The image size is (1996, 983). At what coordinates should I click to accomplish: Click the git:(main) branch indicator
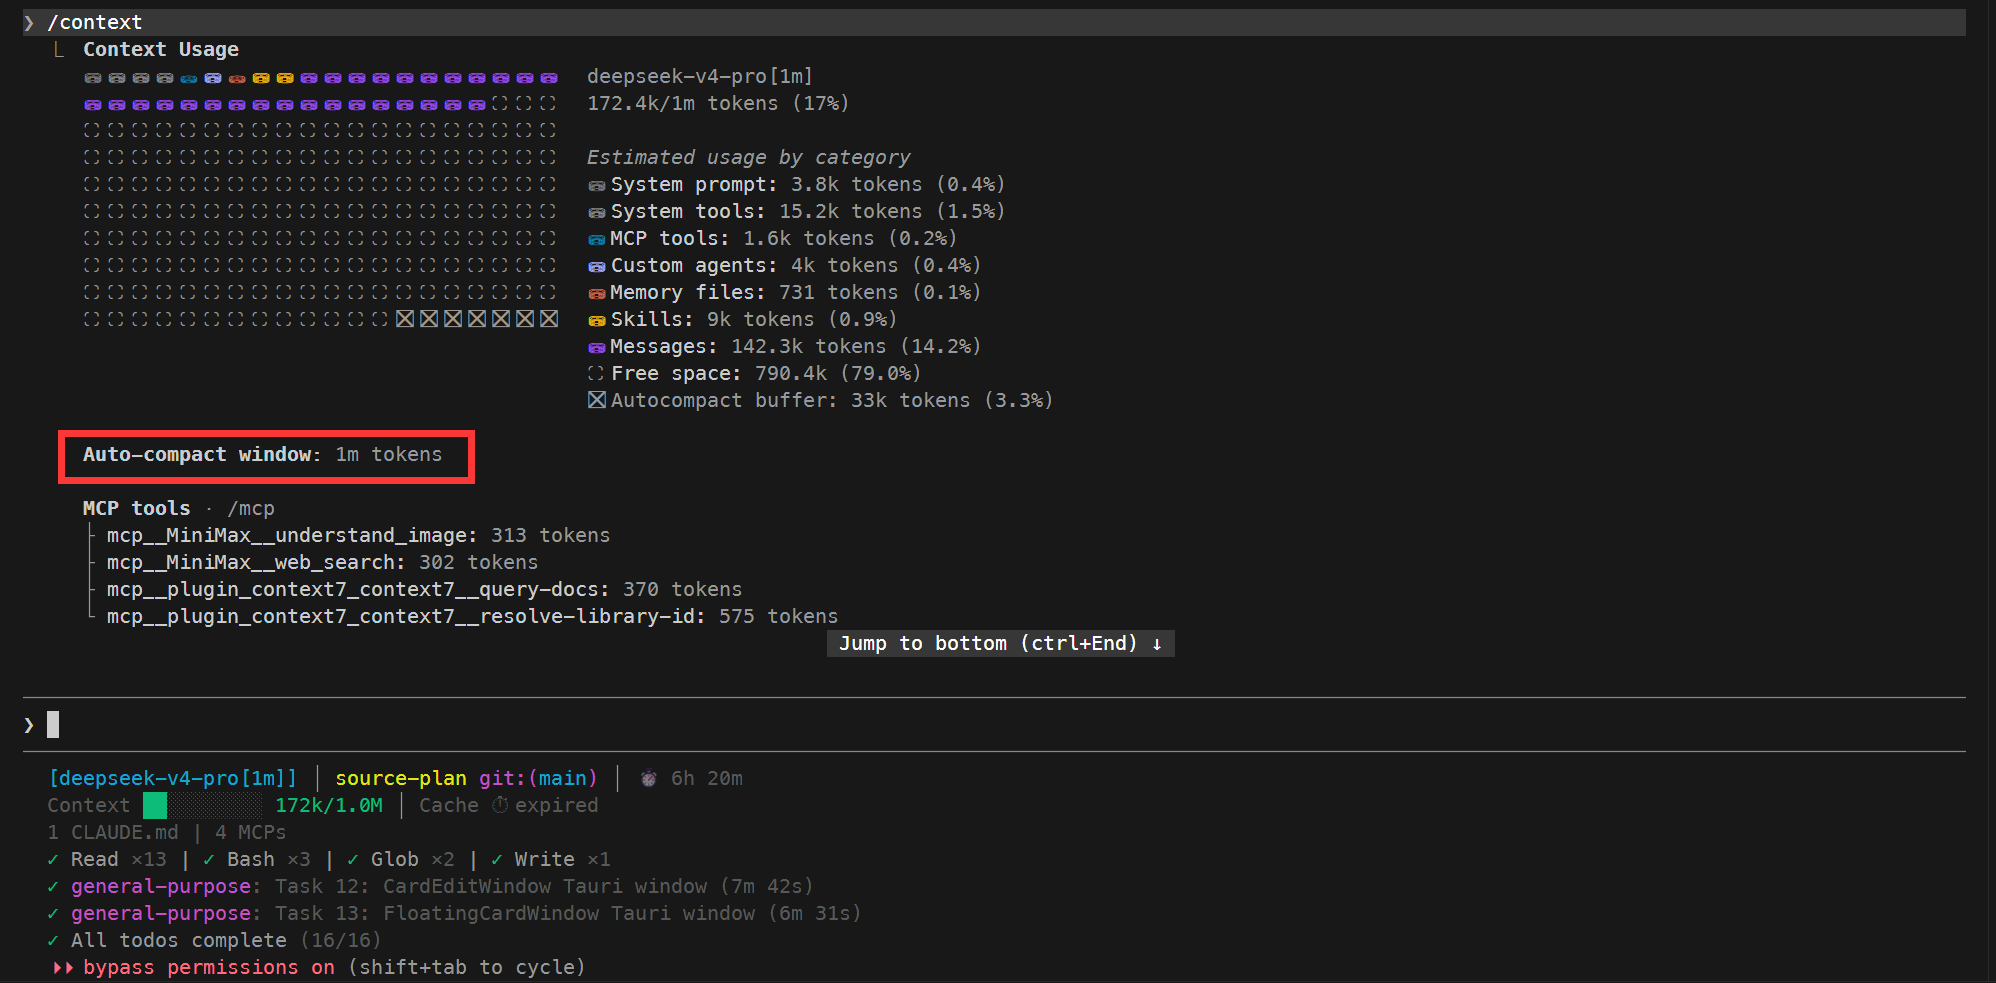click(x=538, y=778)
